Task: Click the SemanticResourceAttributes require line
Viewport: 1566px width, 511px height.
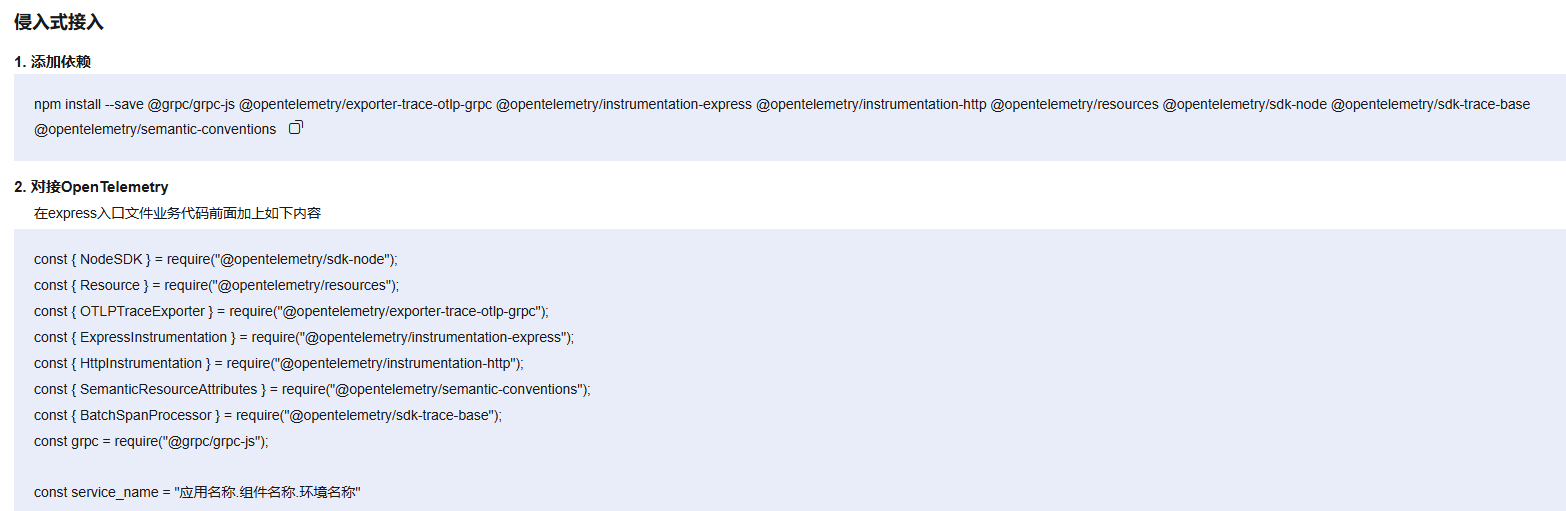Action: click(312, 389)
